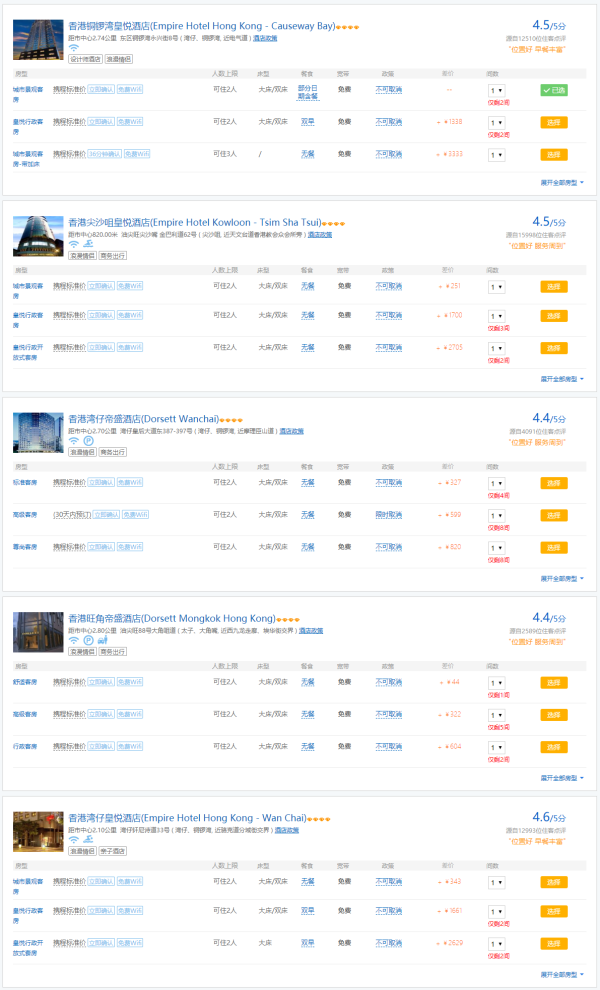Image resolution: width=600 pixels, height=990 pixels.
Task: Click parking P icon under Dorsett Wanchai
Action: pyautogui.click(x=88, y=441)
